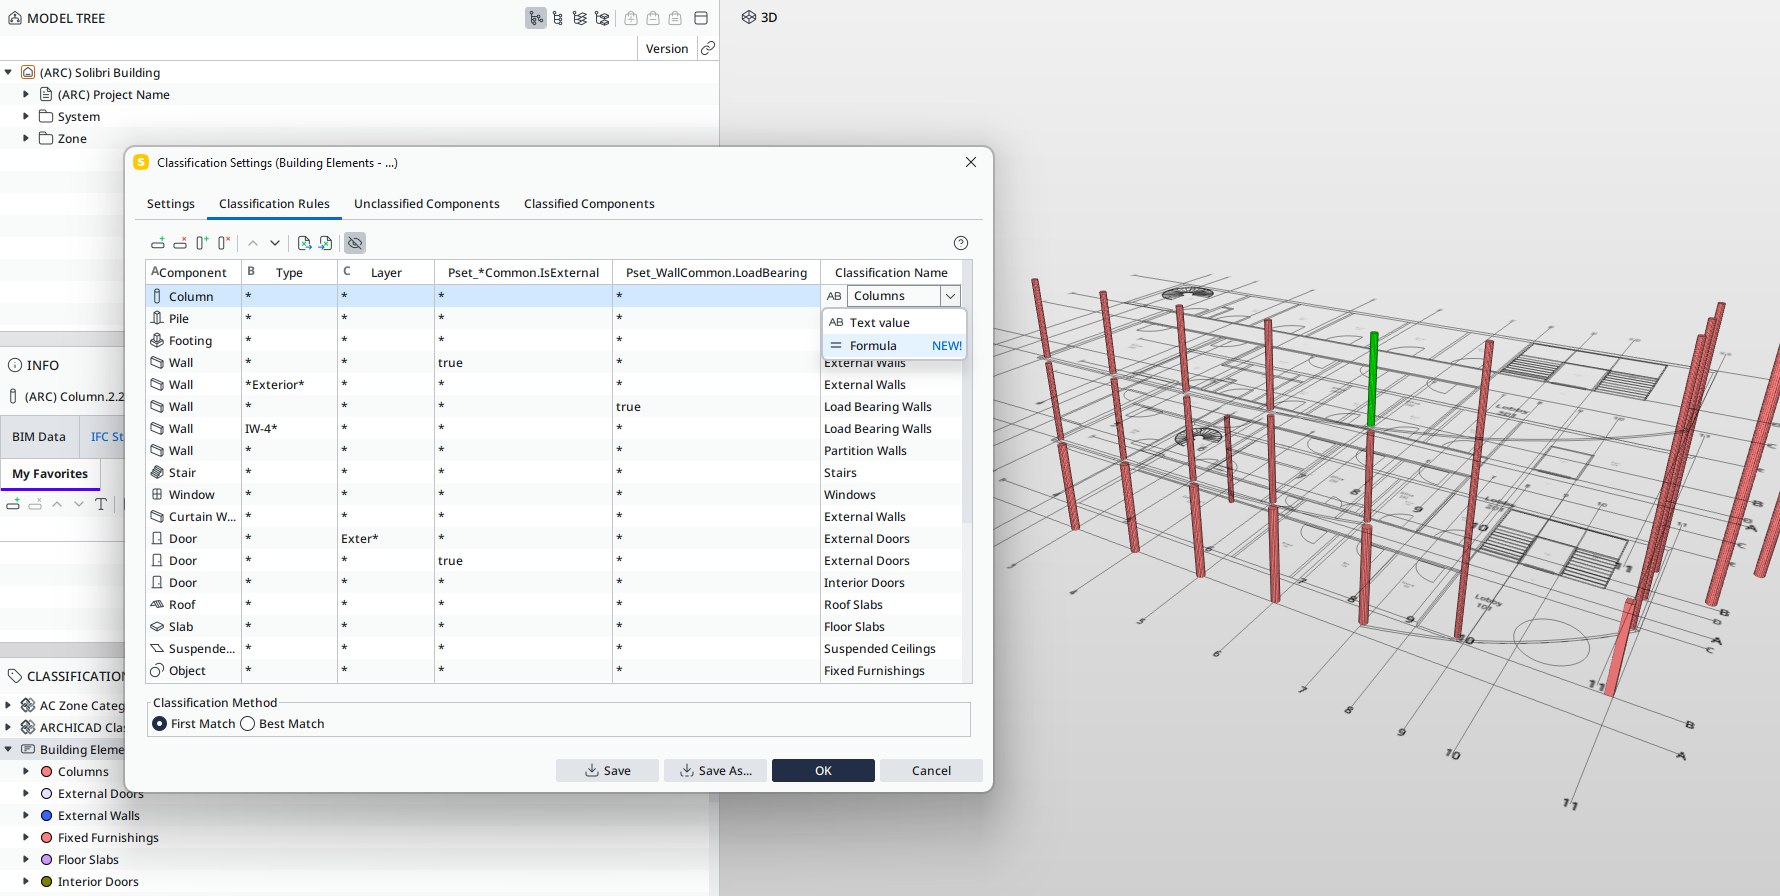This screenshot has width=1780, height=896.
Task: Select the BIM Data tab in Info panel
Action: click(39, 436)
